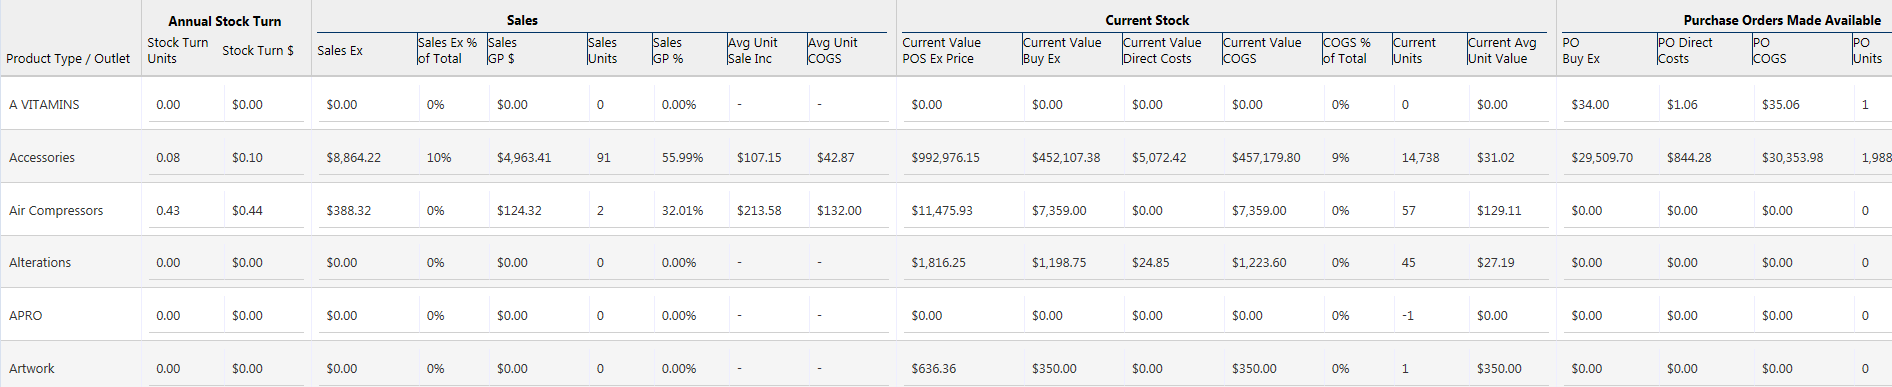
Task: Select the Stock Turn Units column header
Action: tap(178, 51)
